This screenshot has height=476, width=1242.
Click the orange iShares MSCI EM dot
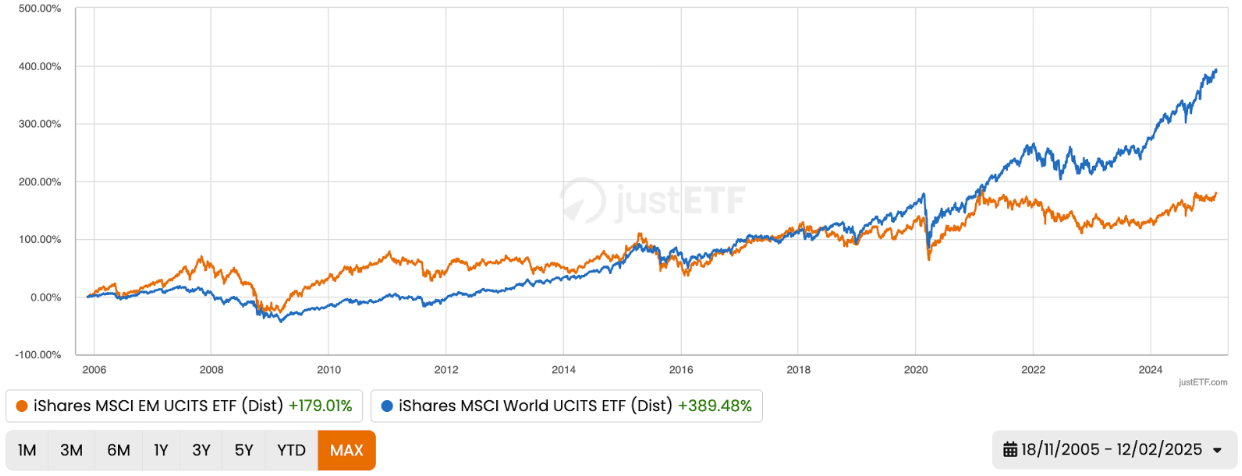22,407
